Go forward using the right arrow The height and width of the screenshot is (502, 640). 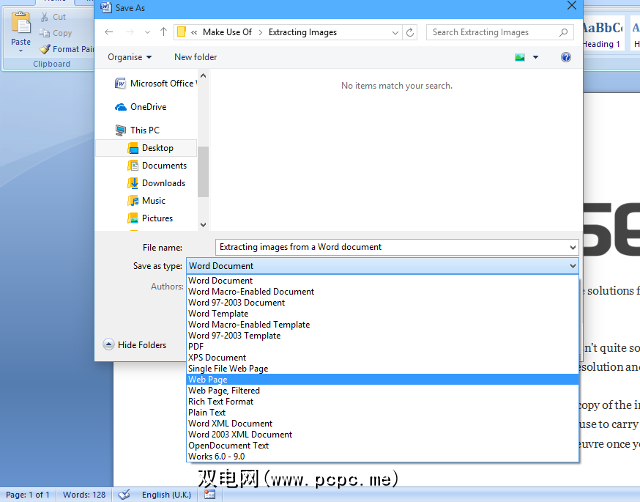coord(129,32)
